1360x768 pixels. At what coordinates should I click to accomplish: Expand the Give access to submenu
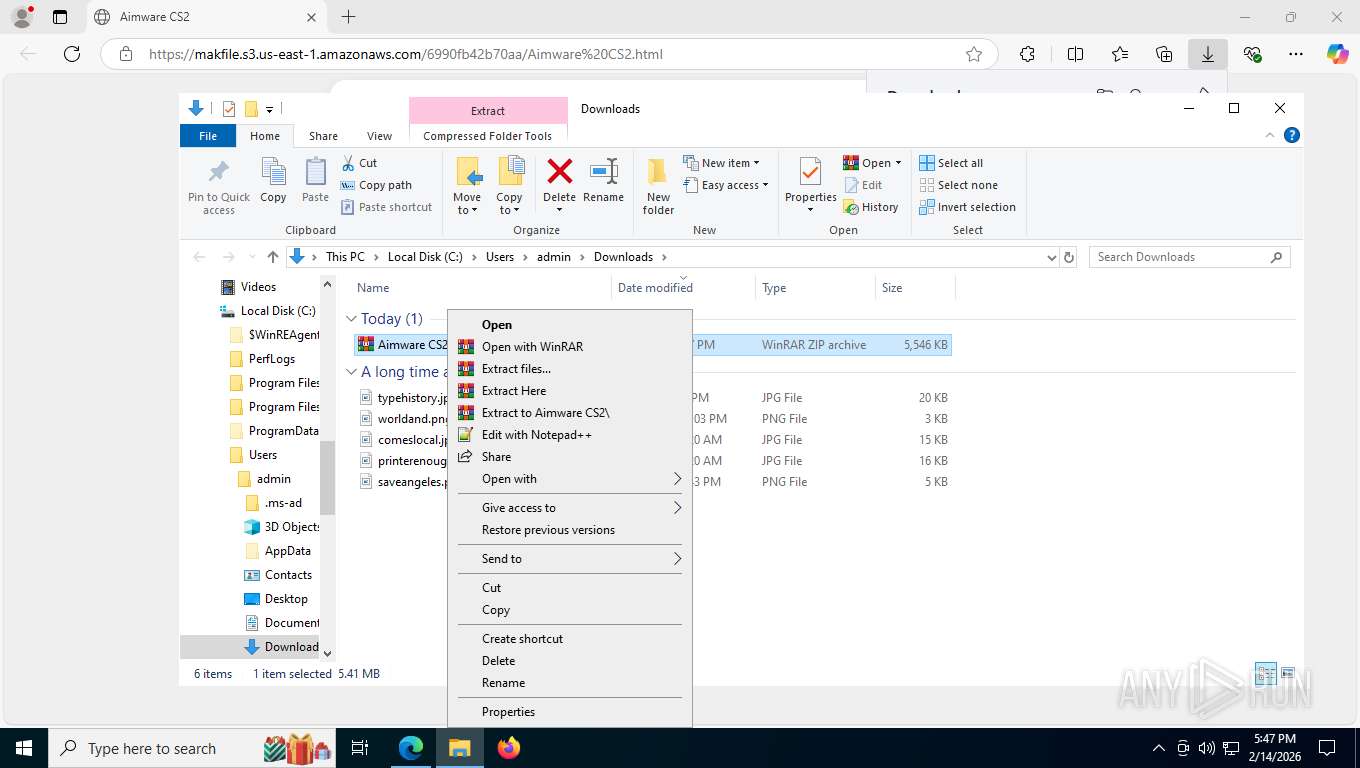(569, 507)
